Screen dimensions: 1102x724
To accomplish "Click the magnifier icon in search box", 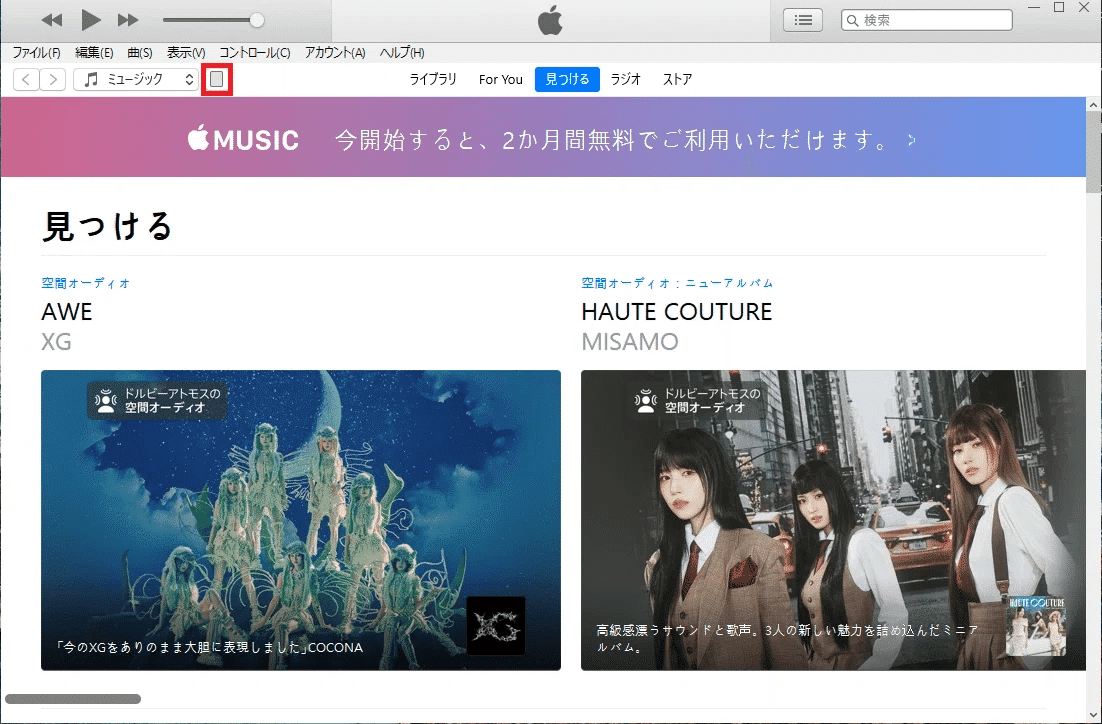I will click(852, 20).
